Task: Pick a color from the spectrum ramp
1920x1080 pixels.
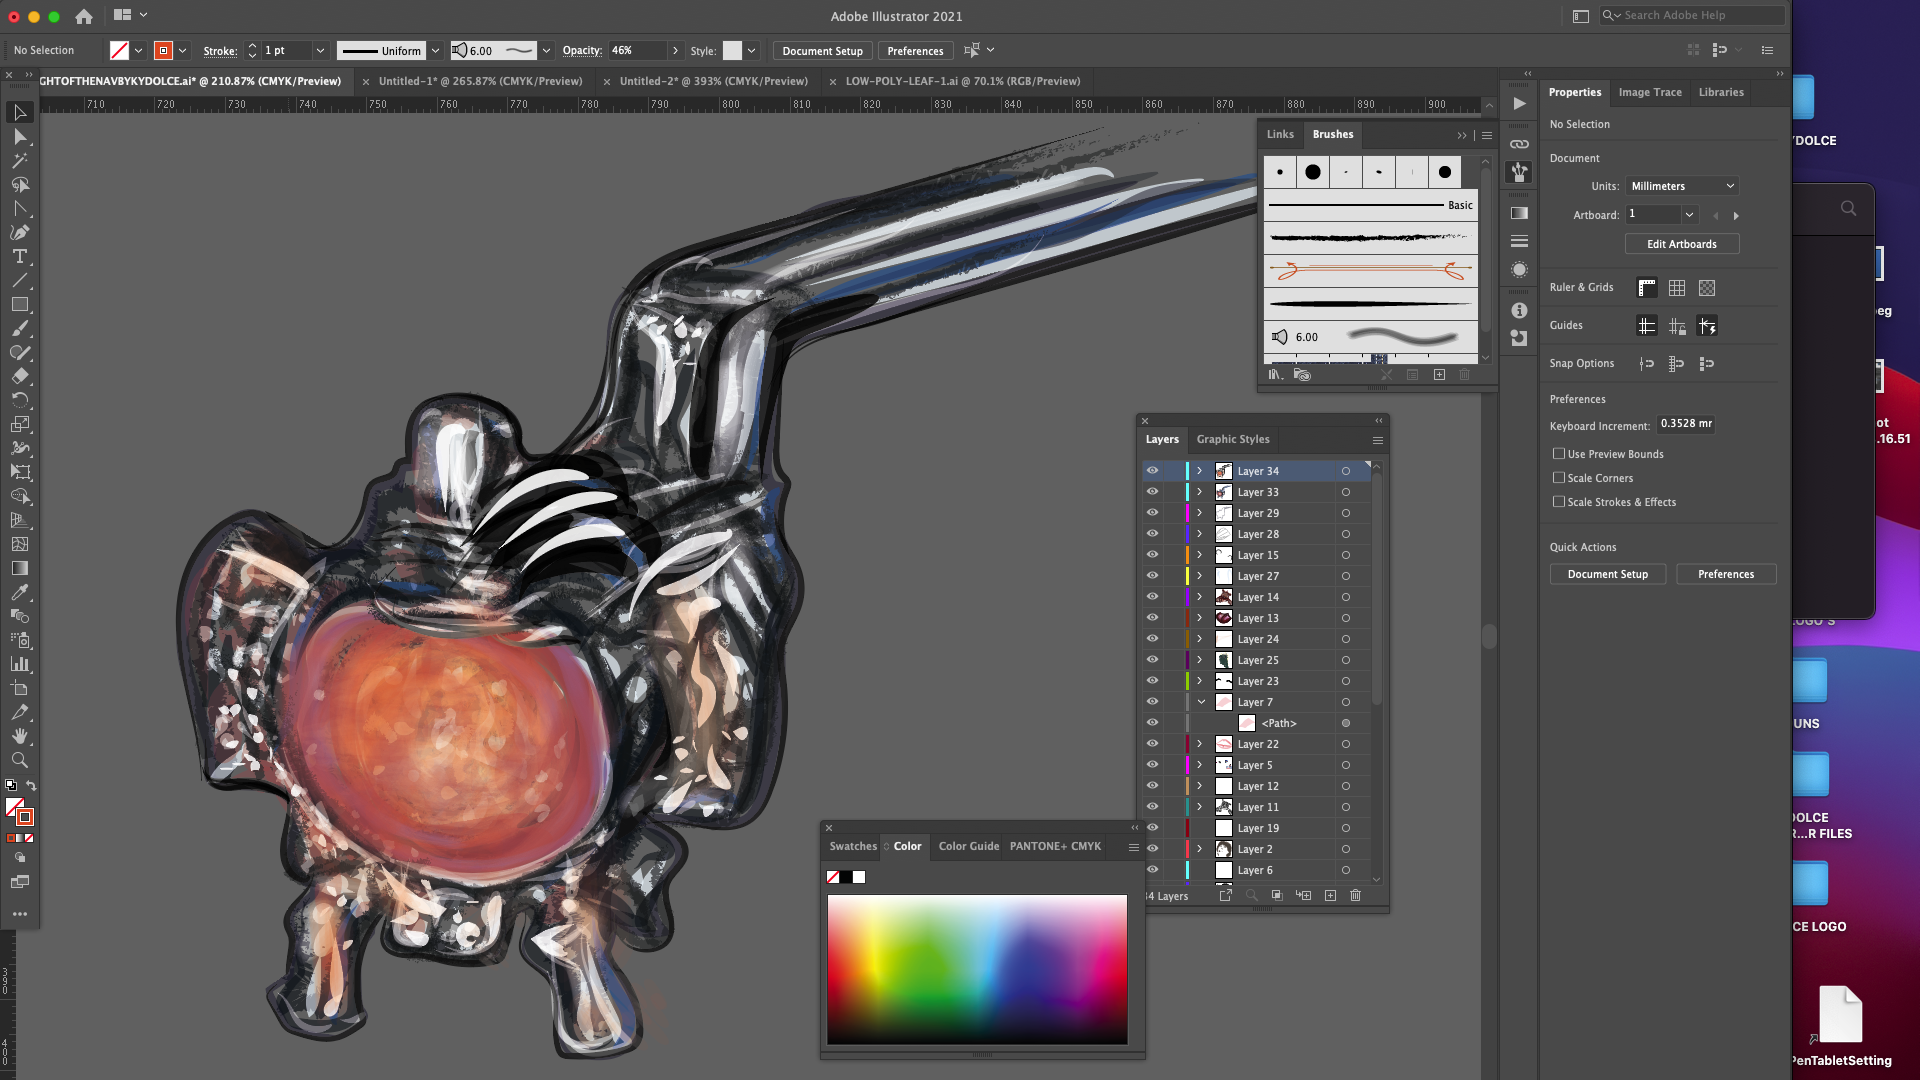Action: (977, 969)
